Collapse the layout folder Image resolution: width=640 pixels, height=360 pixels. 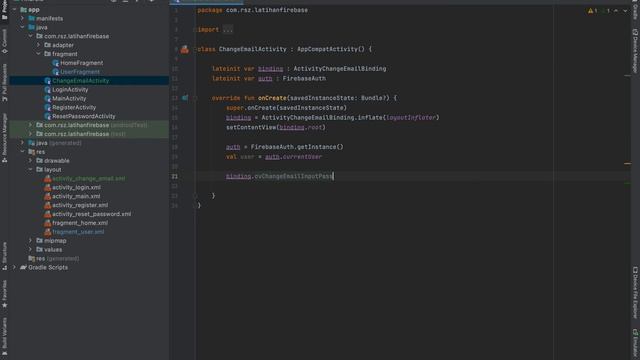click(x=31, y=169)
